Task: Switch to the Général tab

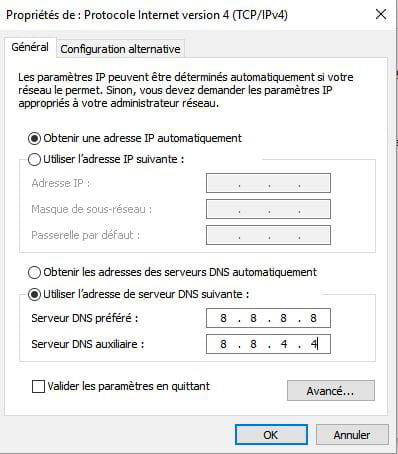Action: pyautogui.click(x=30, y=47)
